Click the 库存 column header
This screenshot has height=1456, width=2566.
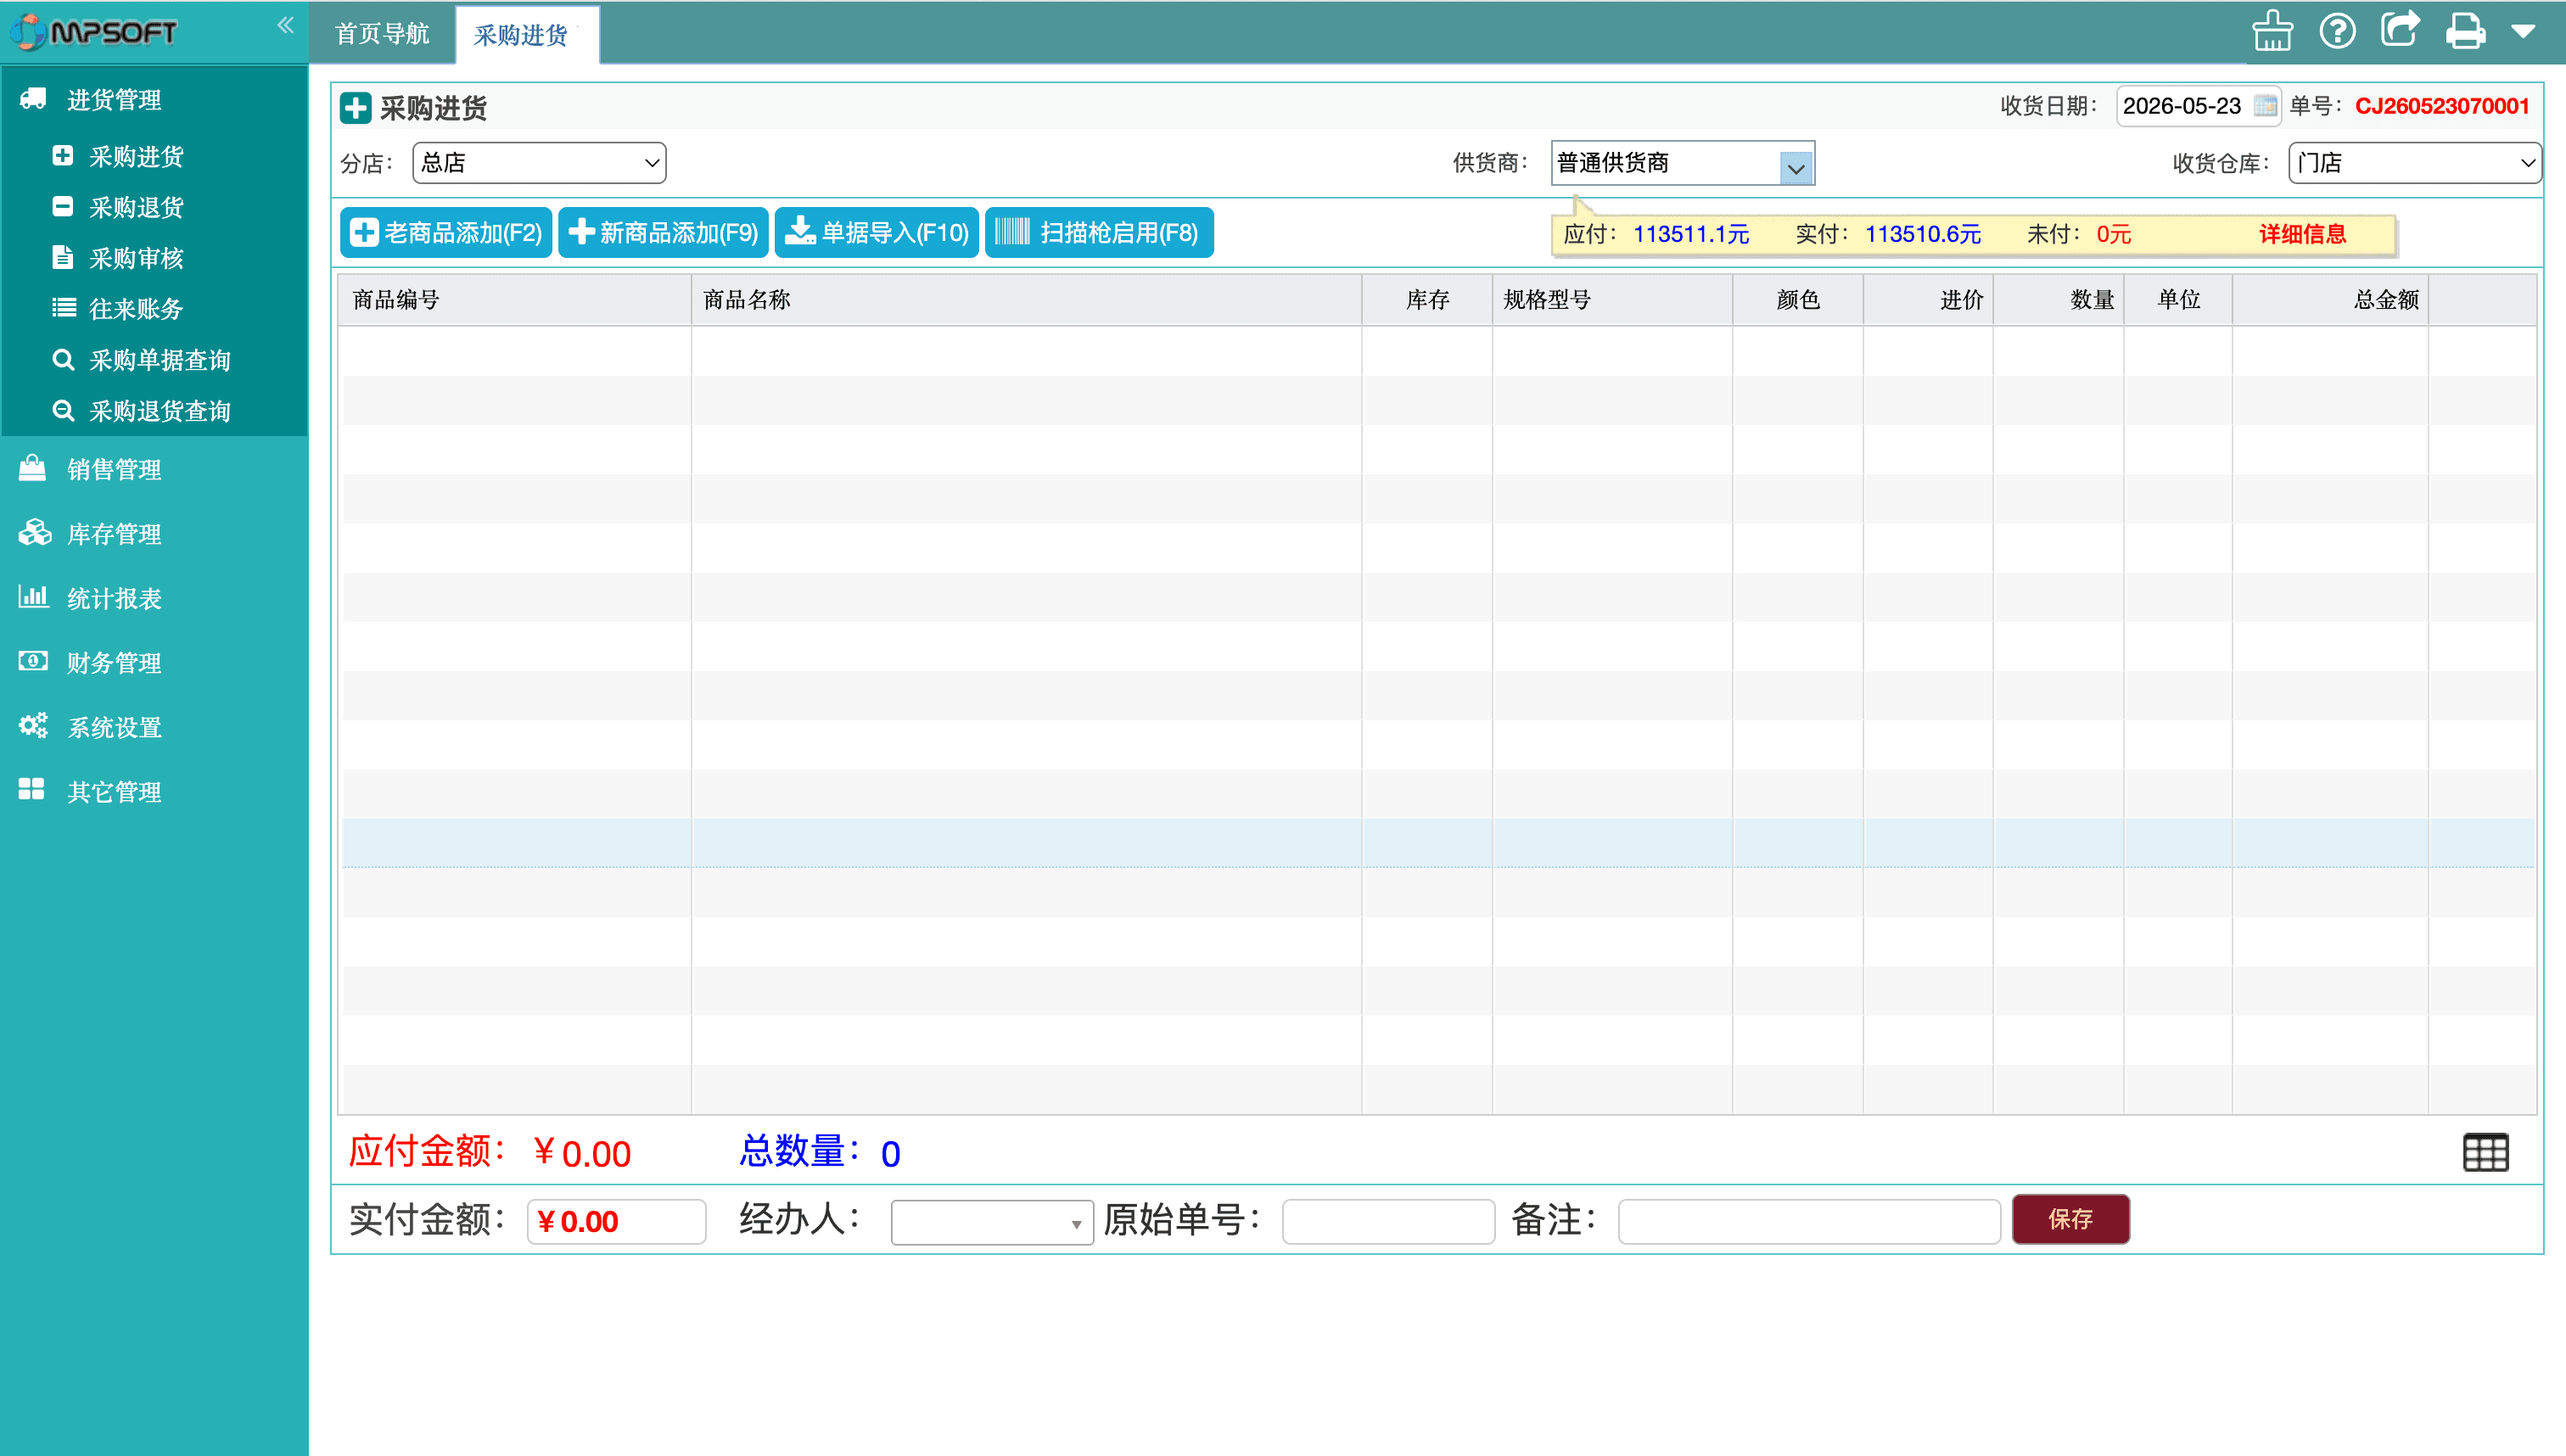click(x=1427, y=300)
